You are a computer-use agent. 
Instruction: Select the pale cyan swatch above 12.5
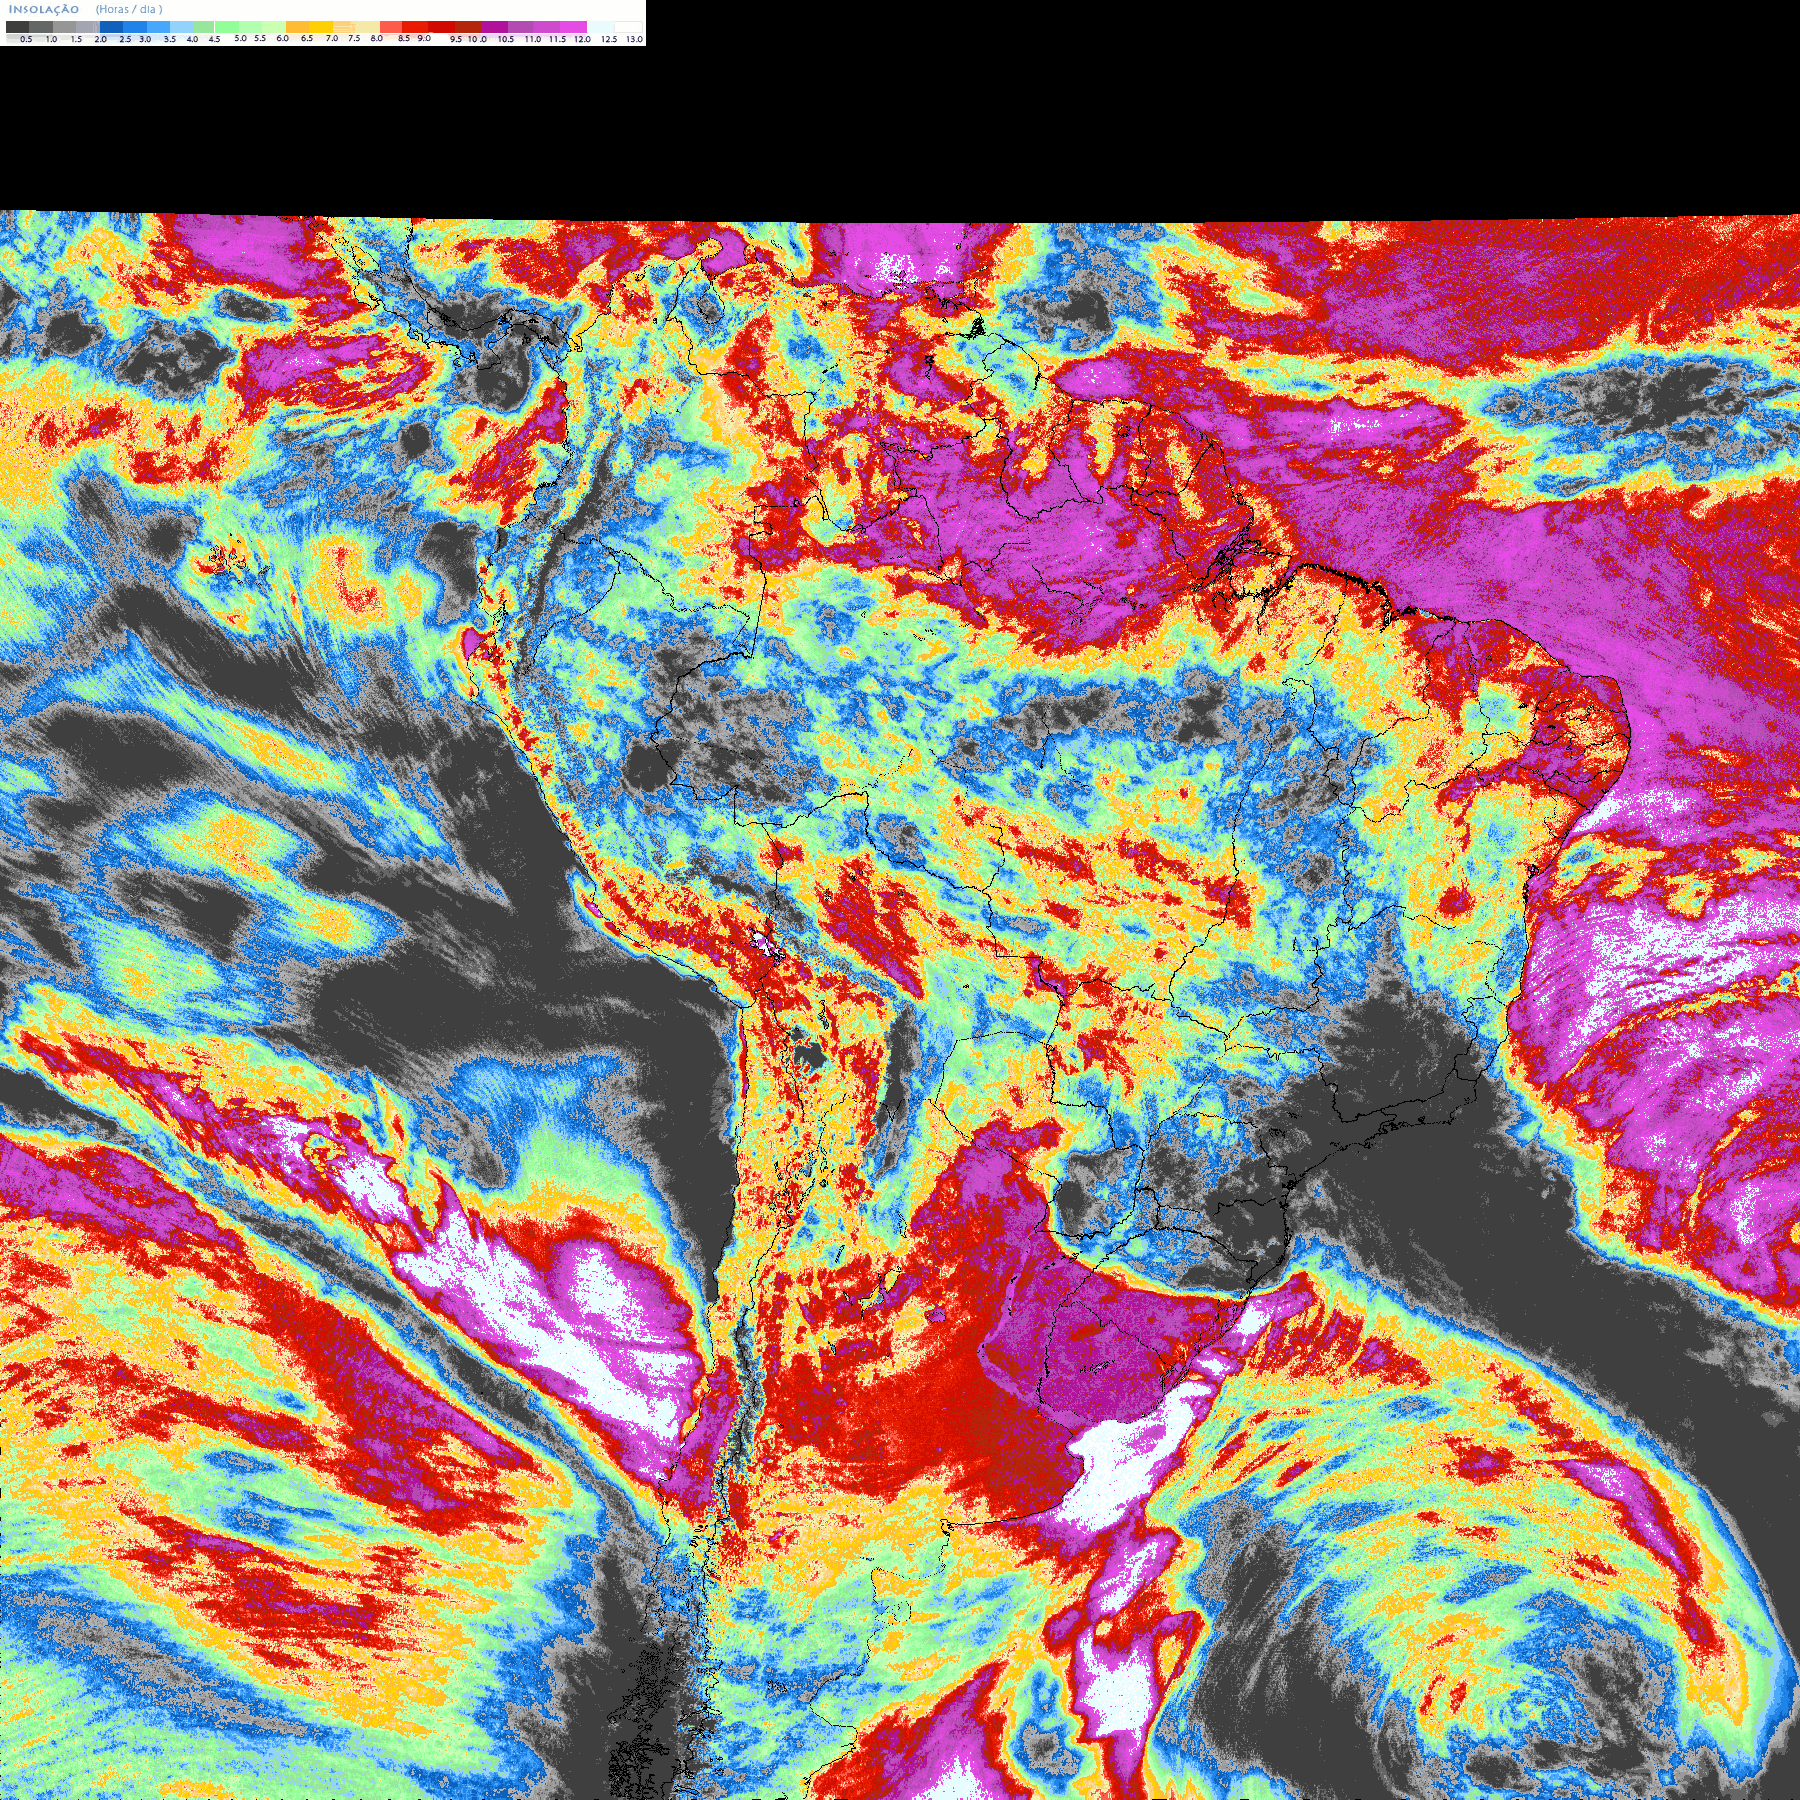(600, 27)
